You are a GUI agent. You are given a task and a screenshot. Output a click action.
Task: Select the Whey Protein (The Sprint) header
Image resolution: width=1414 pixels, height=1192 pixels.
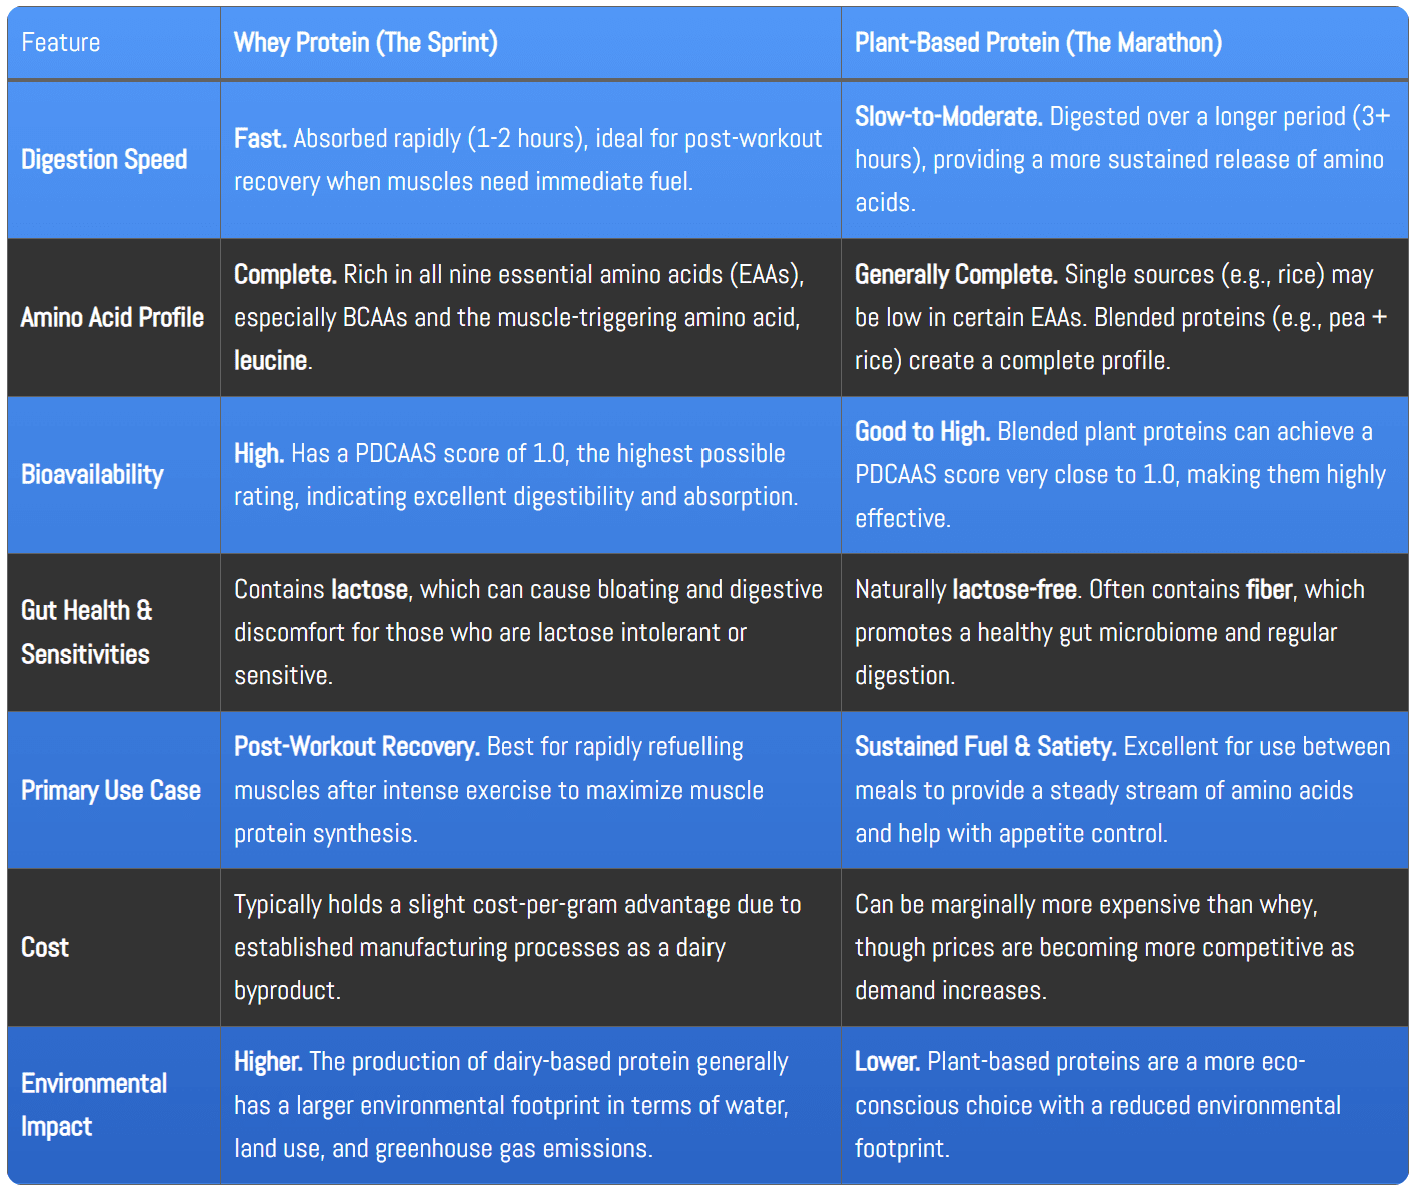point(365,43)
